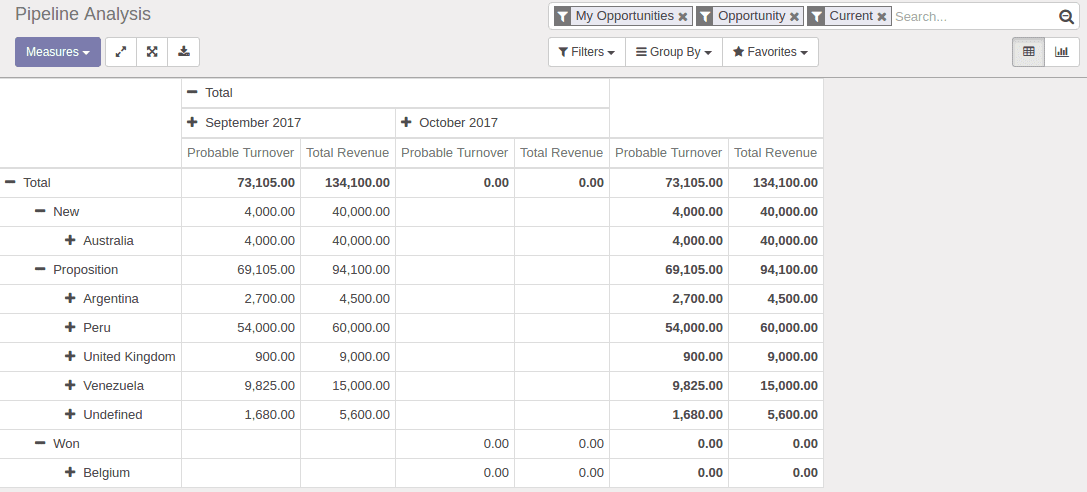
Task: Click the search magnifier icon
Action: pyautogui.click(x=1066, y=17)
